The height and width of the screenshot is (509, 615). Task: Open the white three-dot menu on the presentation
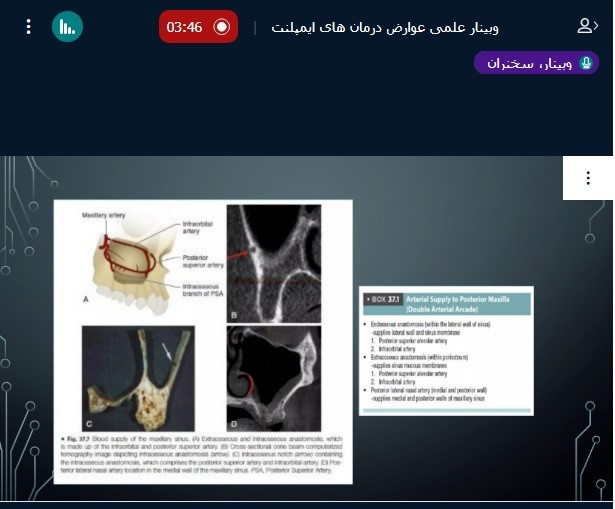pos(588,178)
